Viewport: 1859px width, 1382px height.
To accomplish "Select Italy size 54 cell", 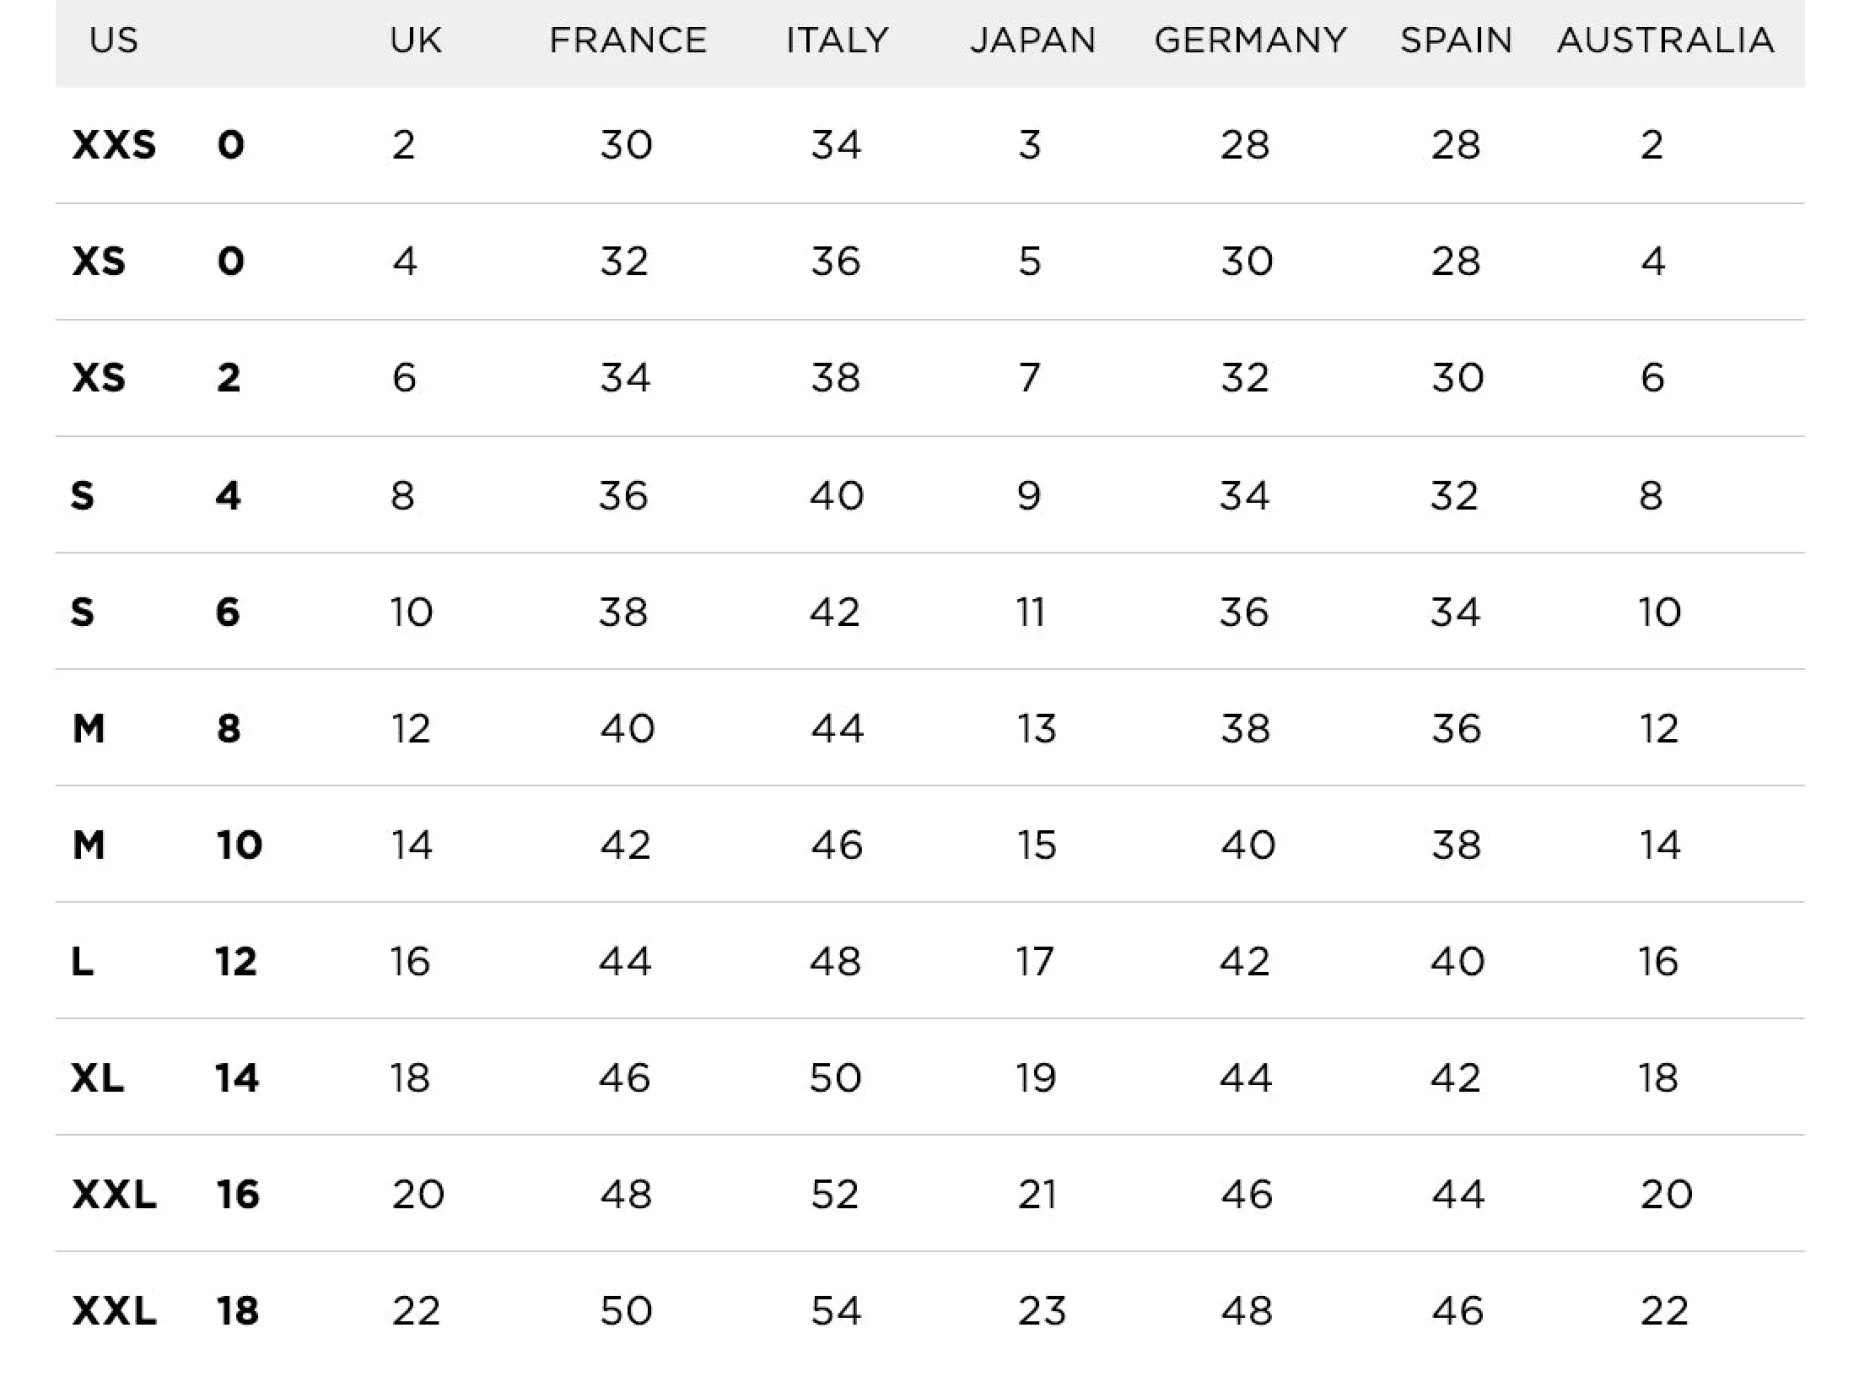I will tap(836, 1311).
